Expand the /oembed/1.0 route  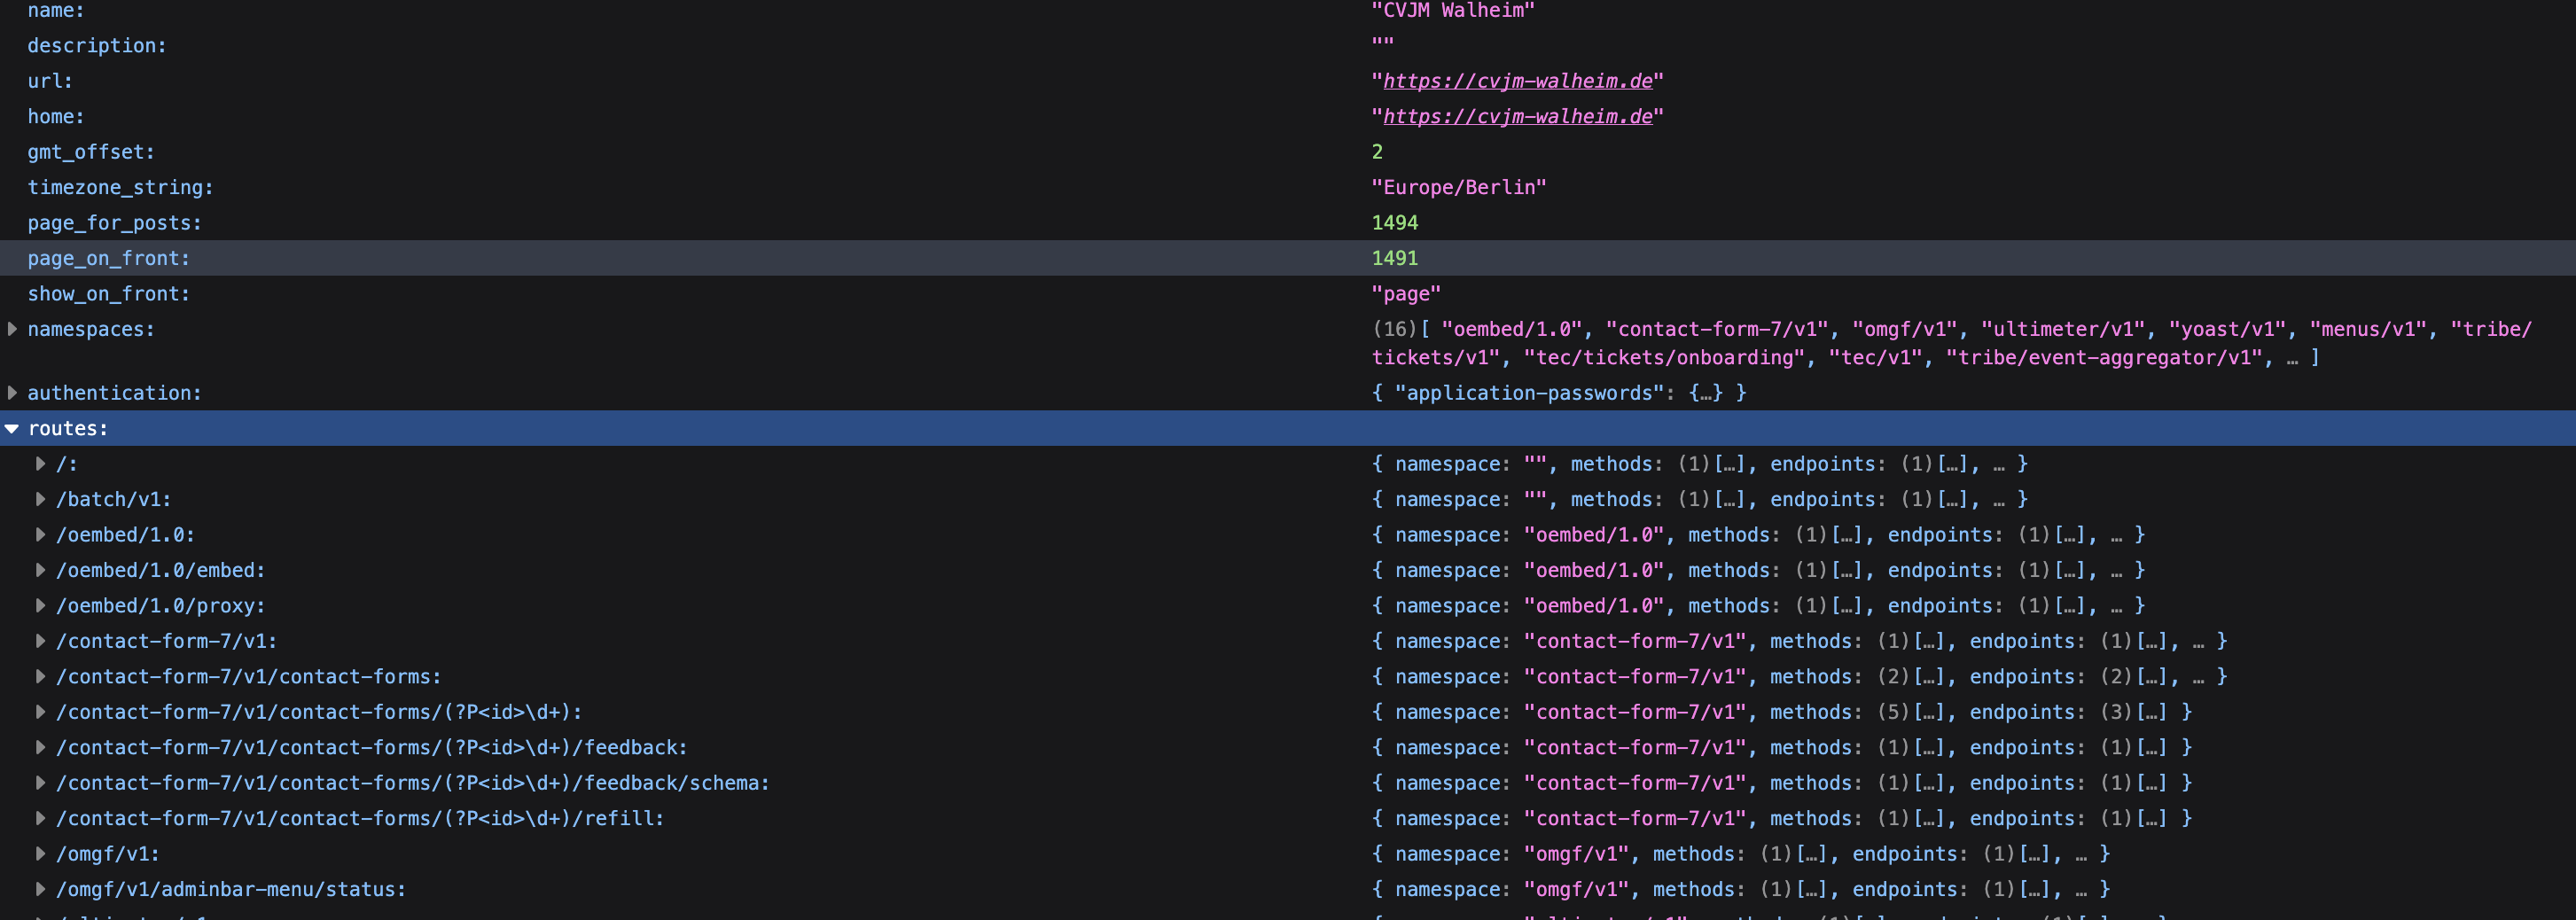(x=40, y=535)
